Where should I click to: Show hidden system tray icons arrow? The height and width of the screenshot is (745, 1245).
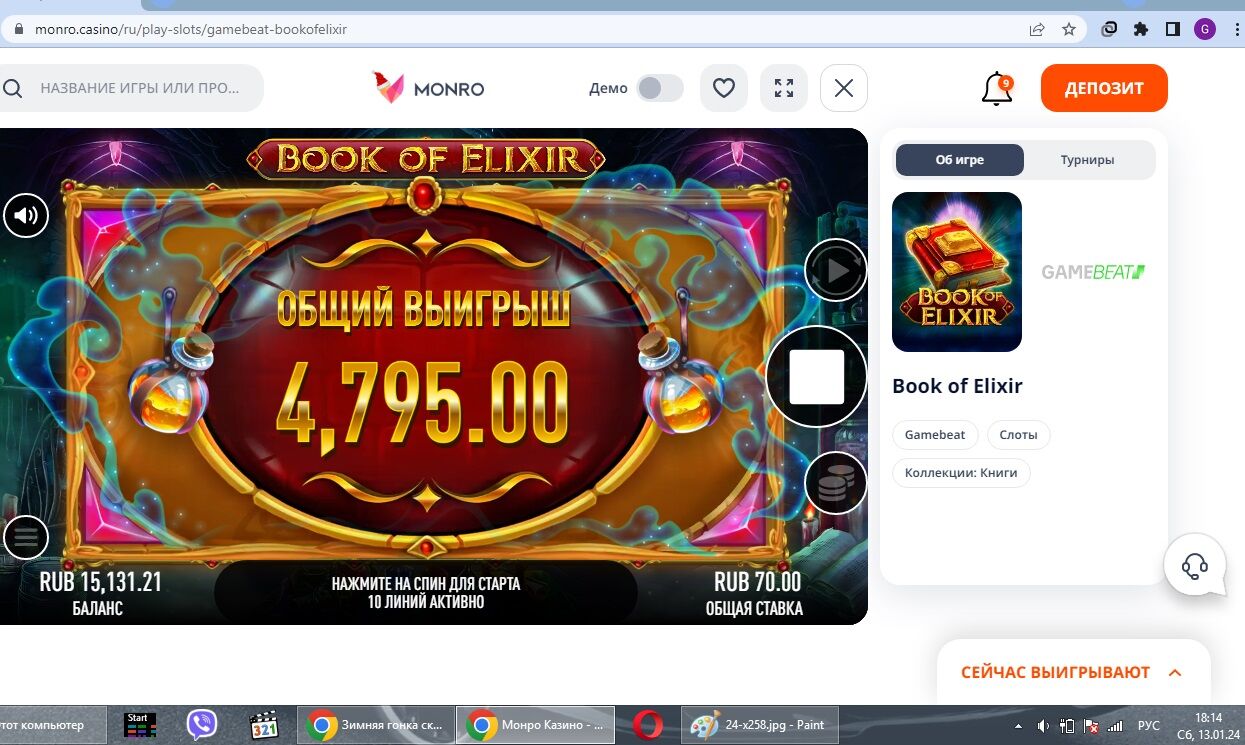(1018, 725)
